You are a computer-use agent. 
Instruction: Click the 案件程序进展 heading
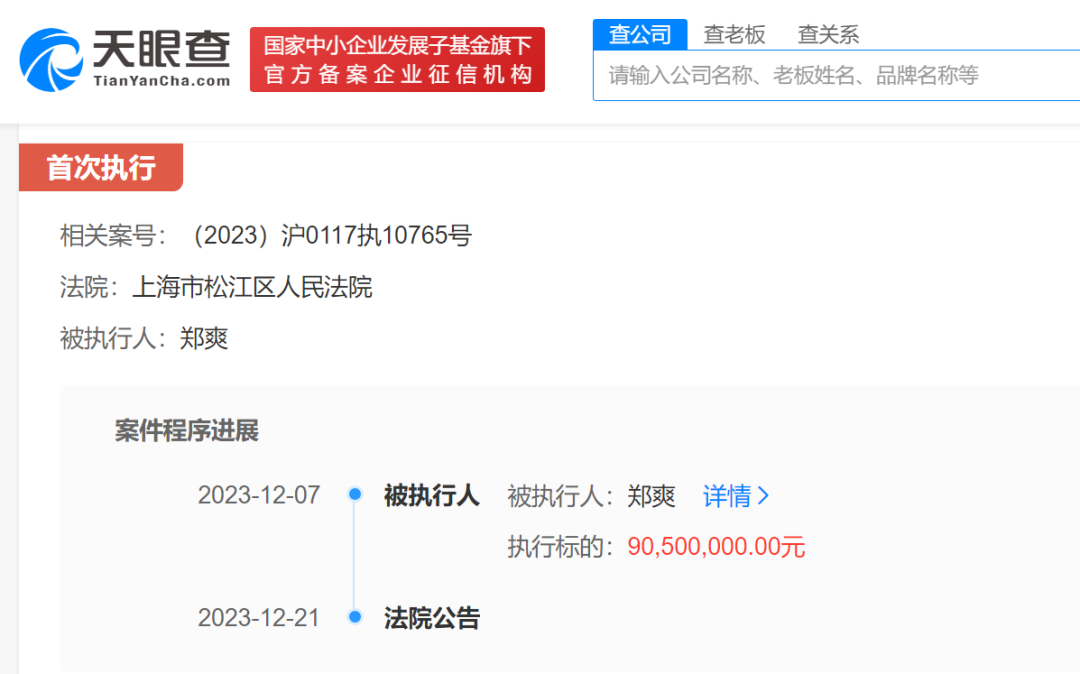(186, 431)
